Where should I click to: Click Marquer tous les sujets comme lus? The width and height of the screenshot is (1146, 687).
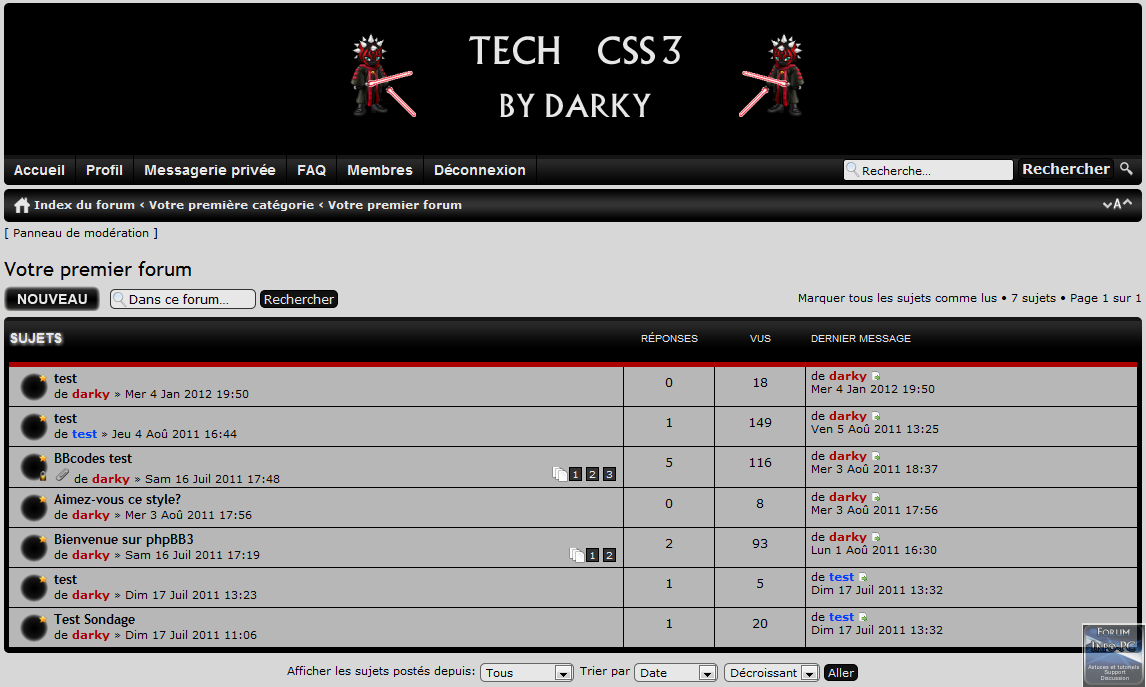[897, 298]
